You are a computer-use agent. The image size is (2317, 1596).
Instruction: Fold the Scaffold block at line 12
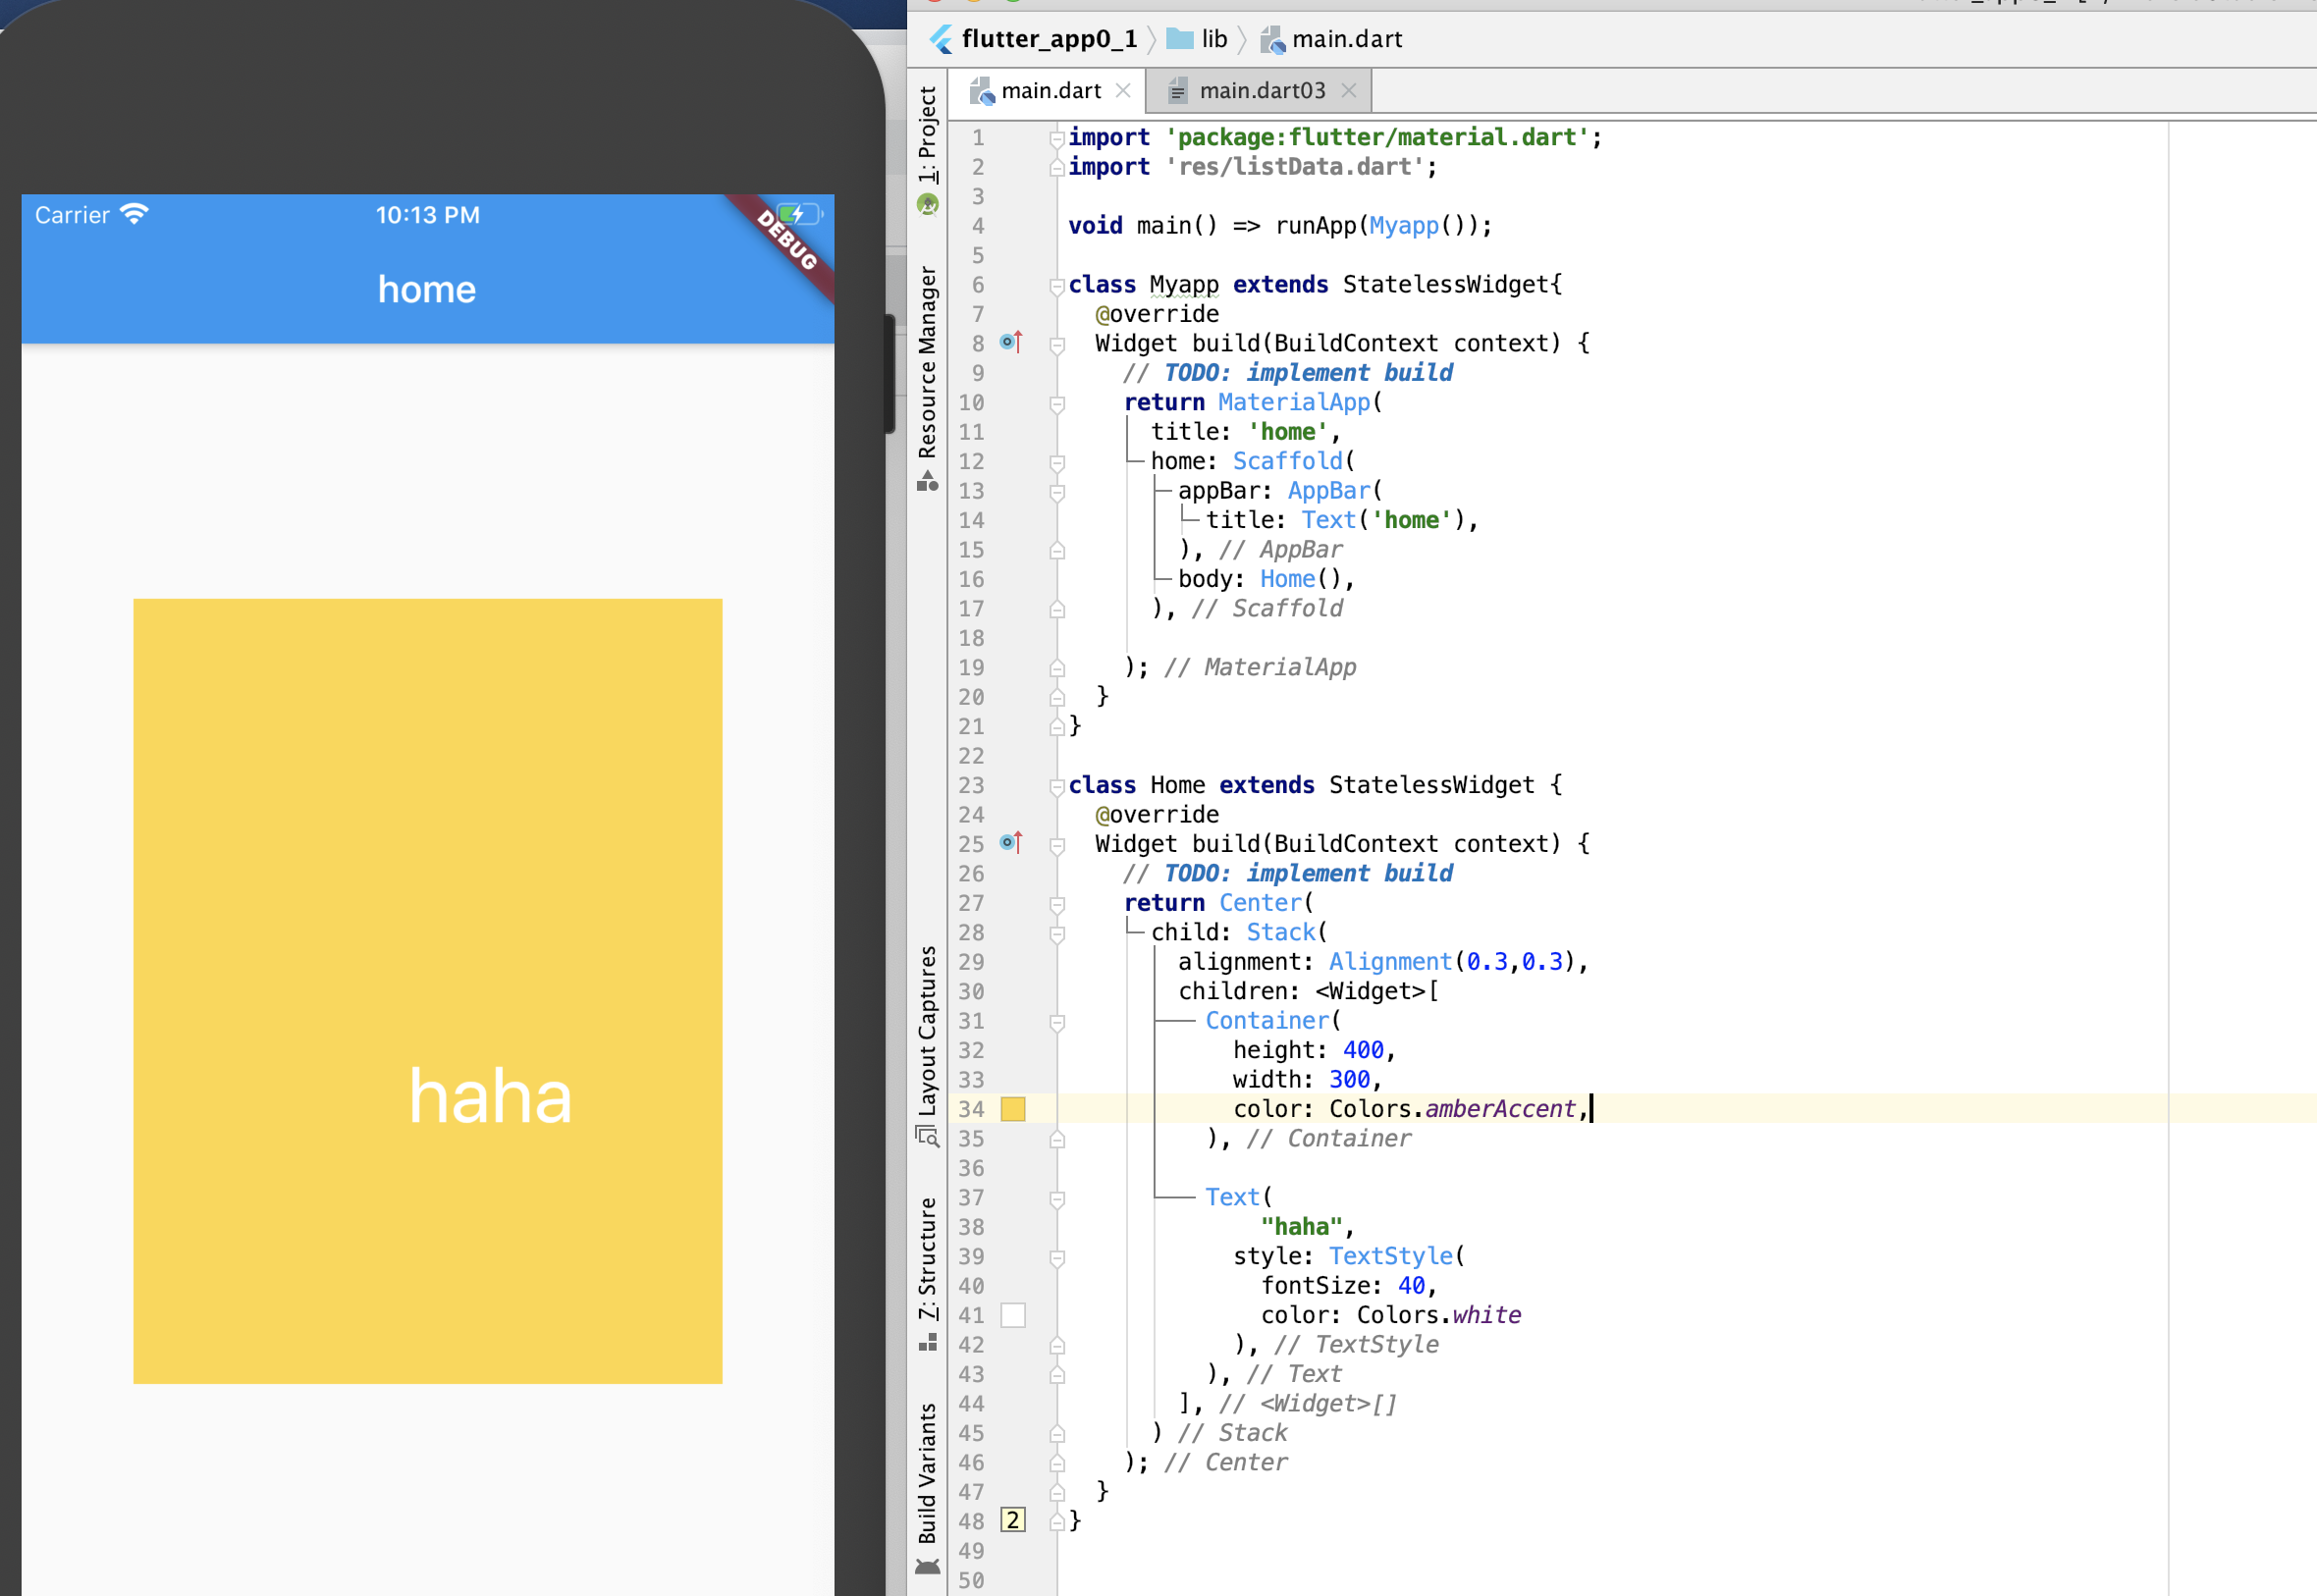coord(1057,463)
